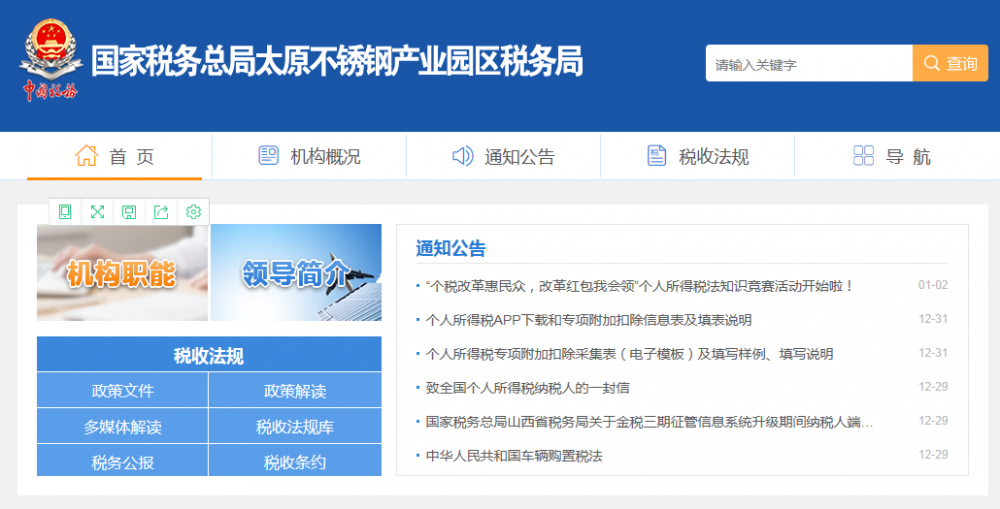Open the green settings gear icon

(193, 211)
